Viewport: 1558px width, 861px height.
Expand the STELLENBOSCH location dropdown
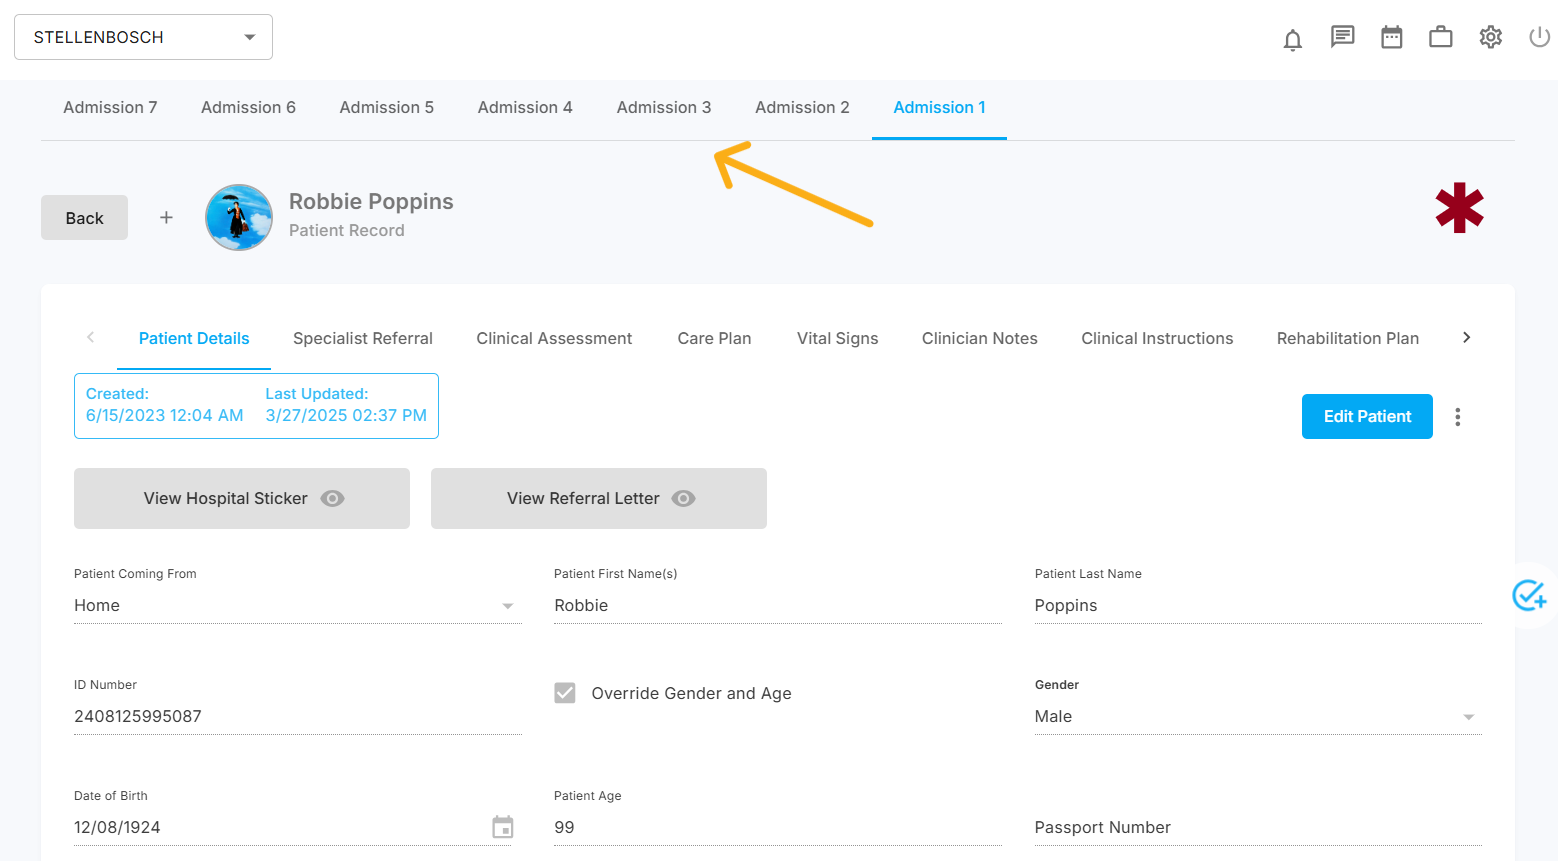(x=143, y=37)
